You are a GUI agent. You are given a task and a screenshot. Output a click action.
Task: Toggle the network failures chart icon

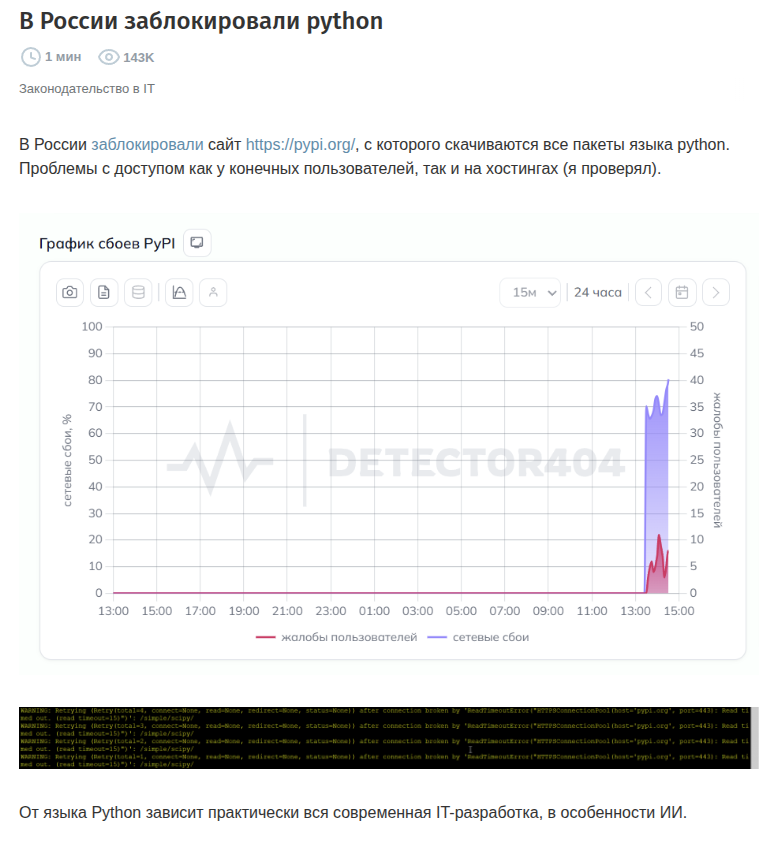pyautogui.click(x=179, y=293)
